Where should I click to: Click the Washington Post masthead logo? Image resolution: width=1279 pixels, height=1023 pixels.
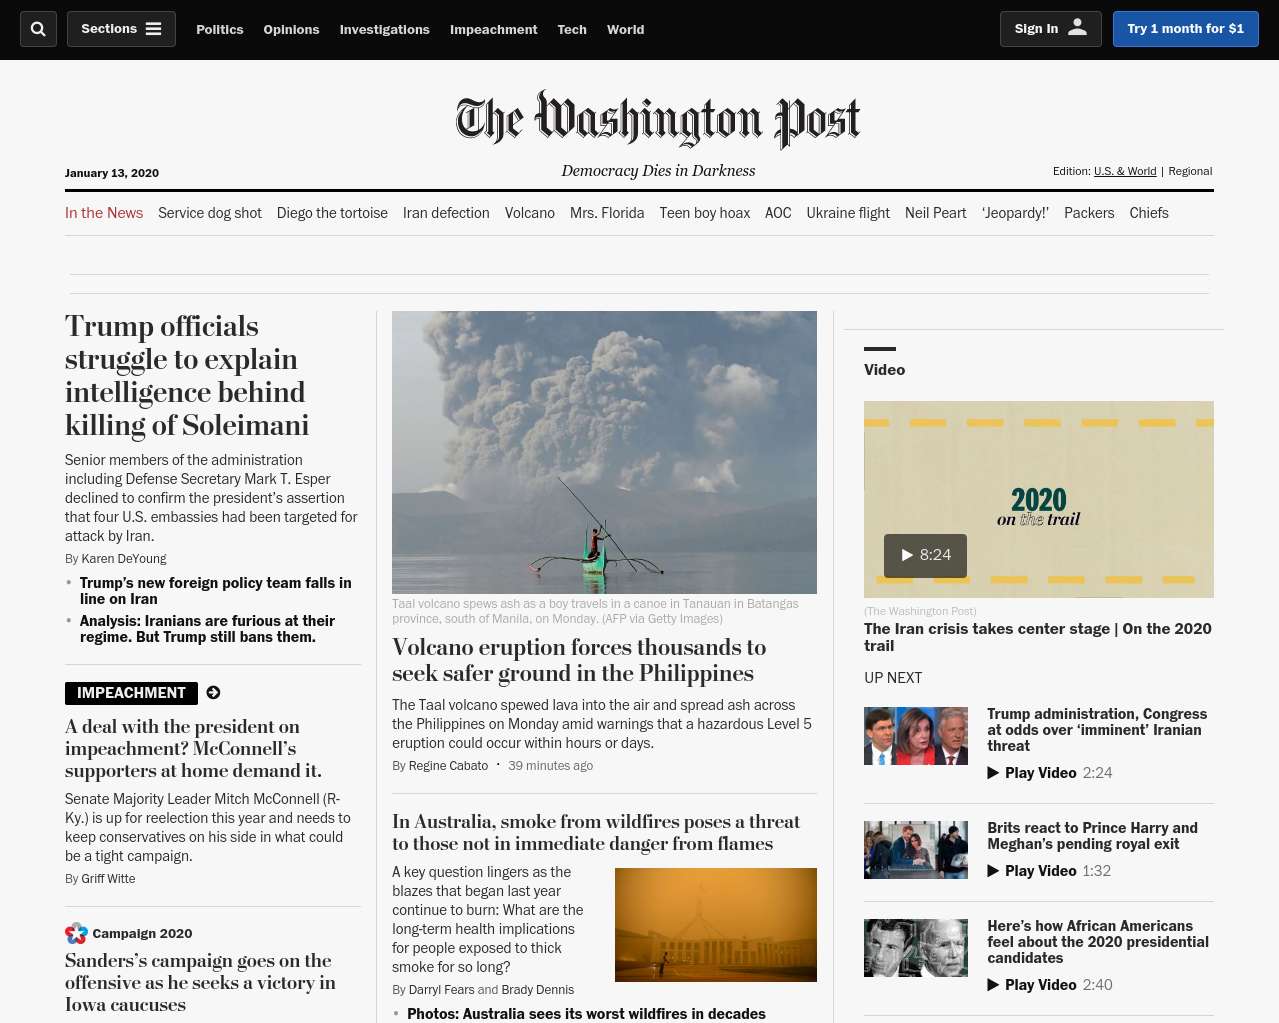coord(658,120)
